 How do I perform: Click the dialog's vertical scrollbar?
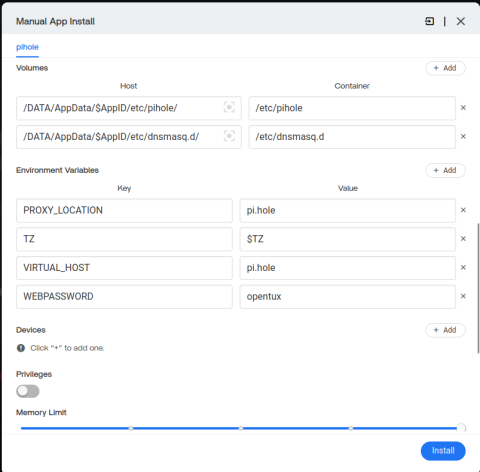tap(479, 288)
